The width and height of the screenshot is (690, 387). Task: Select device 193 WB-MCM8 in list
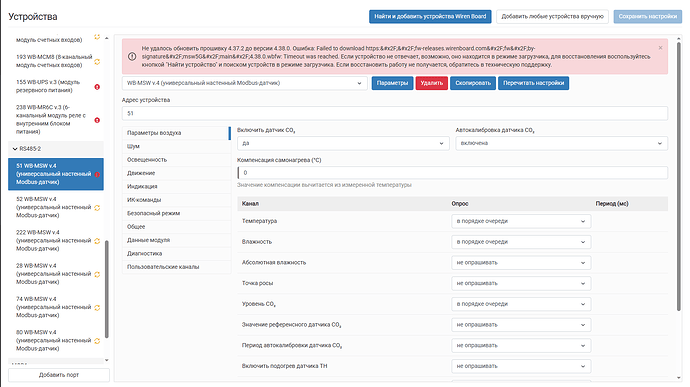(56, 61)
